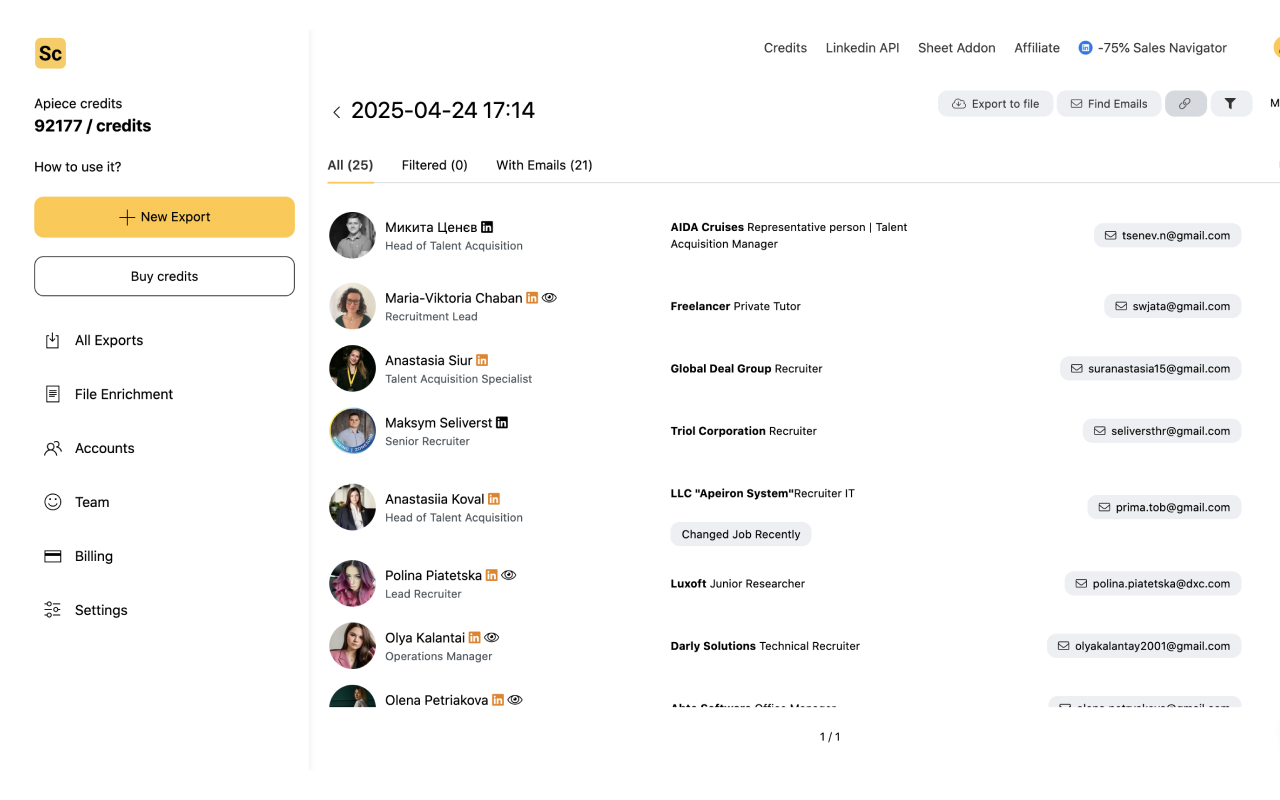Toggle eye icon for Olya Kalantai
The width and height of the screenshot is (1280, 800).
coord(492,637)
